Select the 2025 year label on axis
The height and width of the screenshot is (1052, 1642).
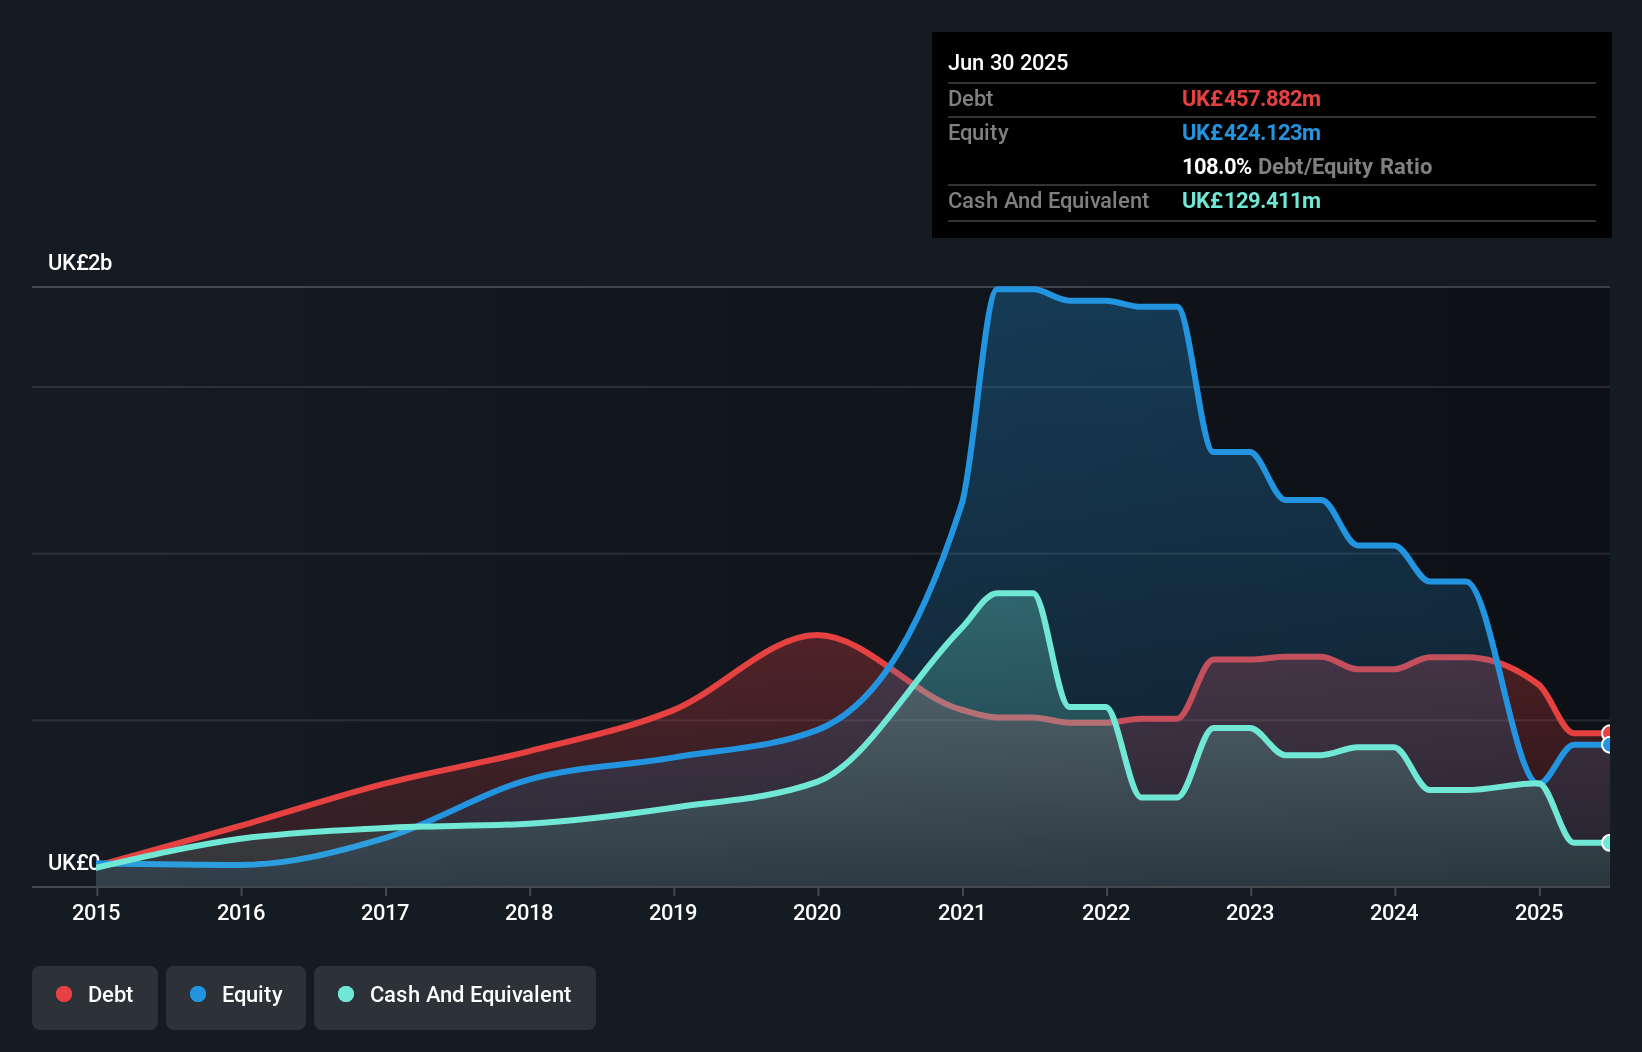pyautogui.click(x=1539, y=912)
